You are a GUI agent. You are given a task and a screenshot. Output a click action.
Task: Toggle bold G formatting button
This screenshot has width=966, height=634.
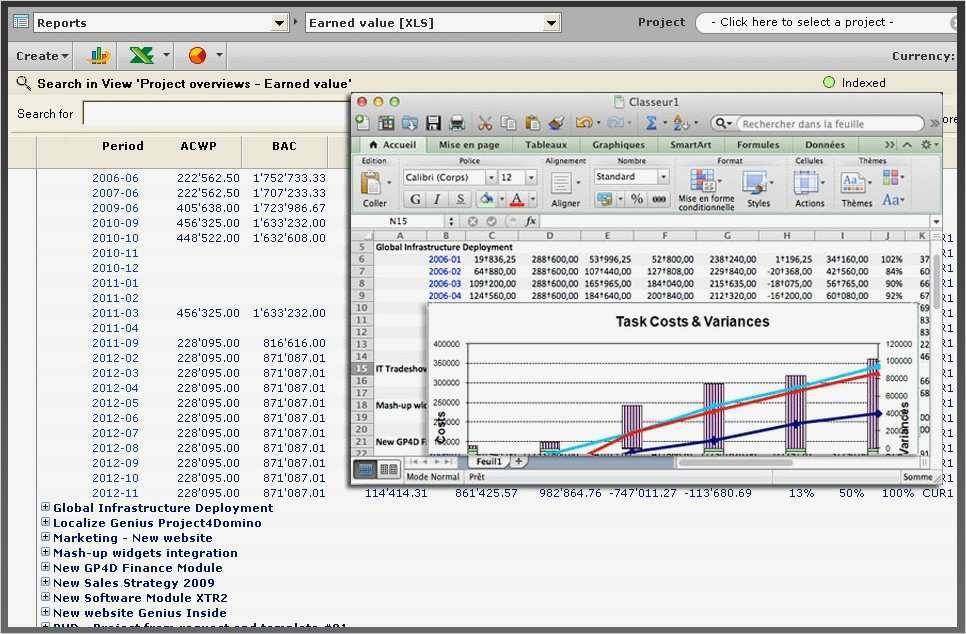coord(415,199)
